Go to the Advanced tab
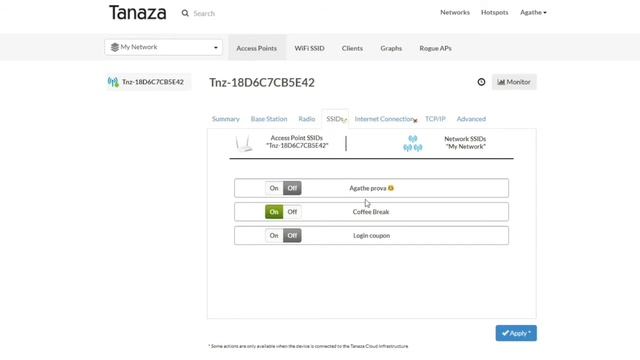The width and height of the screenshot is (640, 360). [471, 119]
